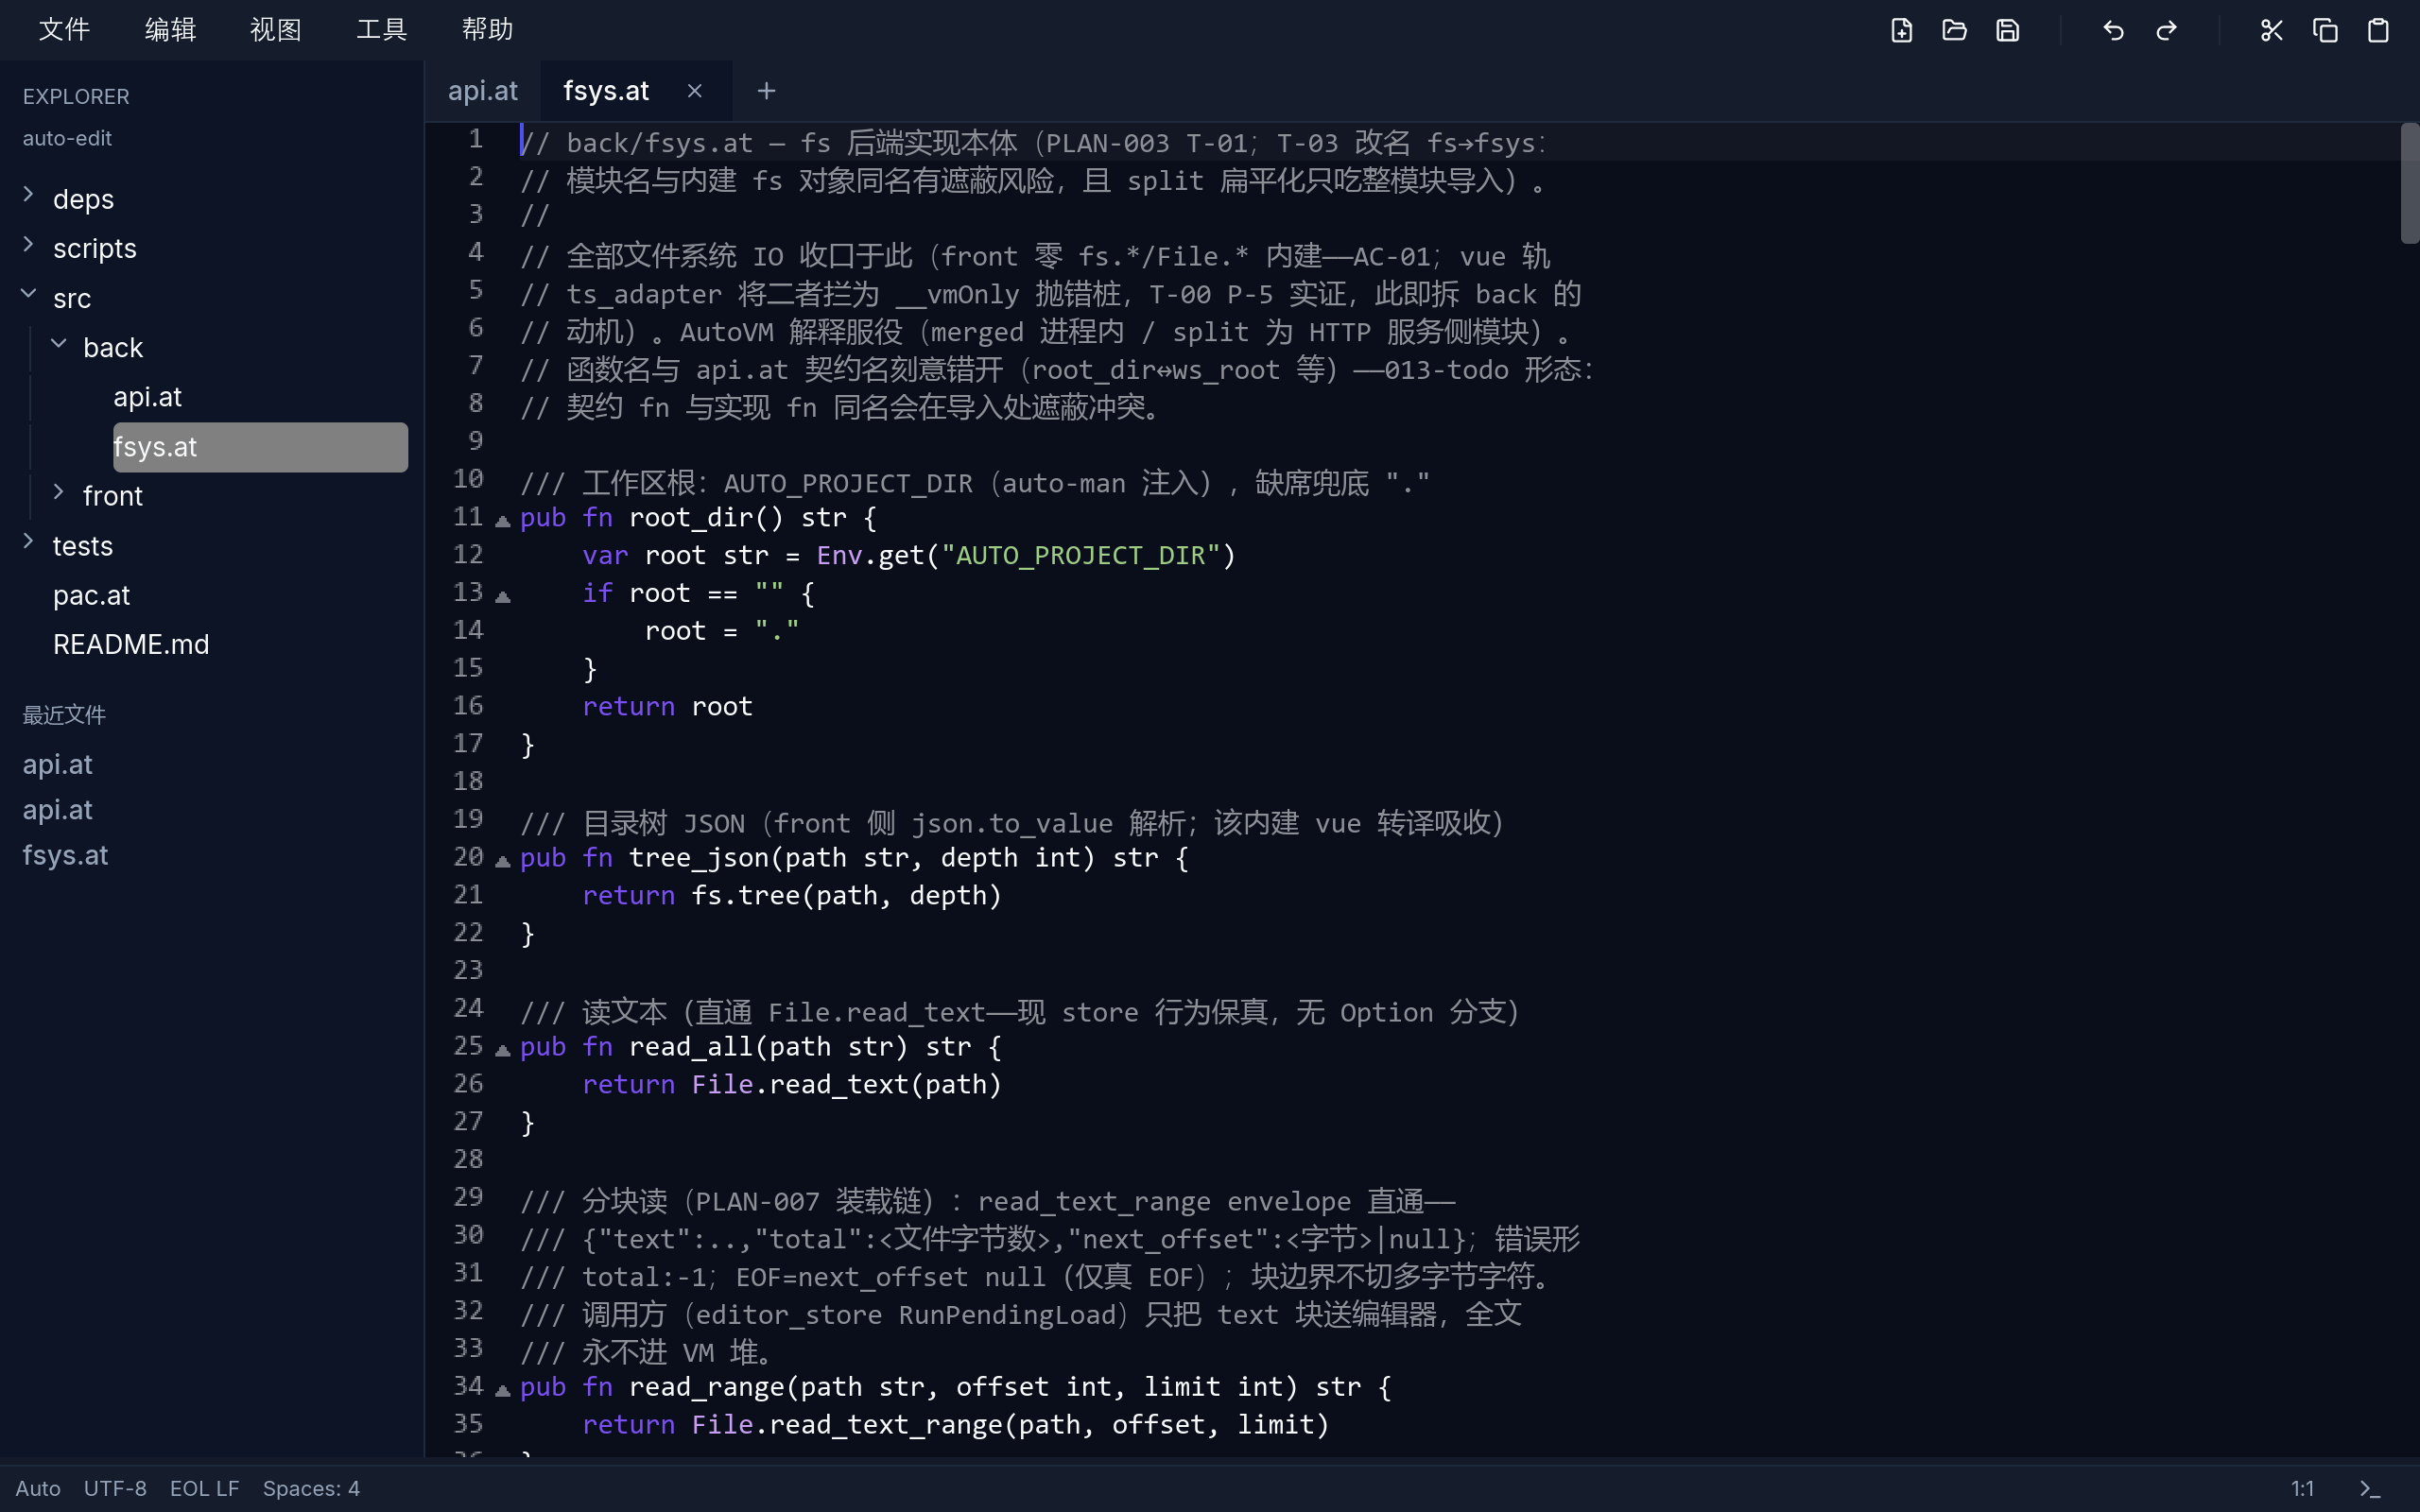Click EOL LF in status bar

click(x=204, y=1488)
